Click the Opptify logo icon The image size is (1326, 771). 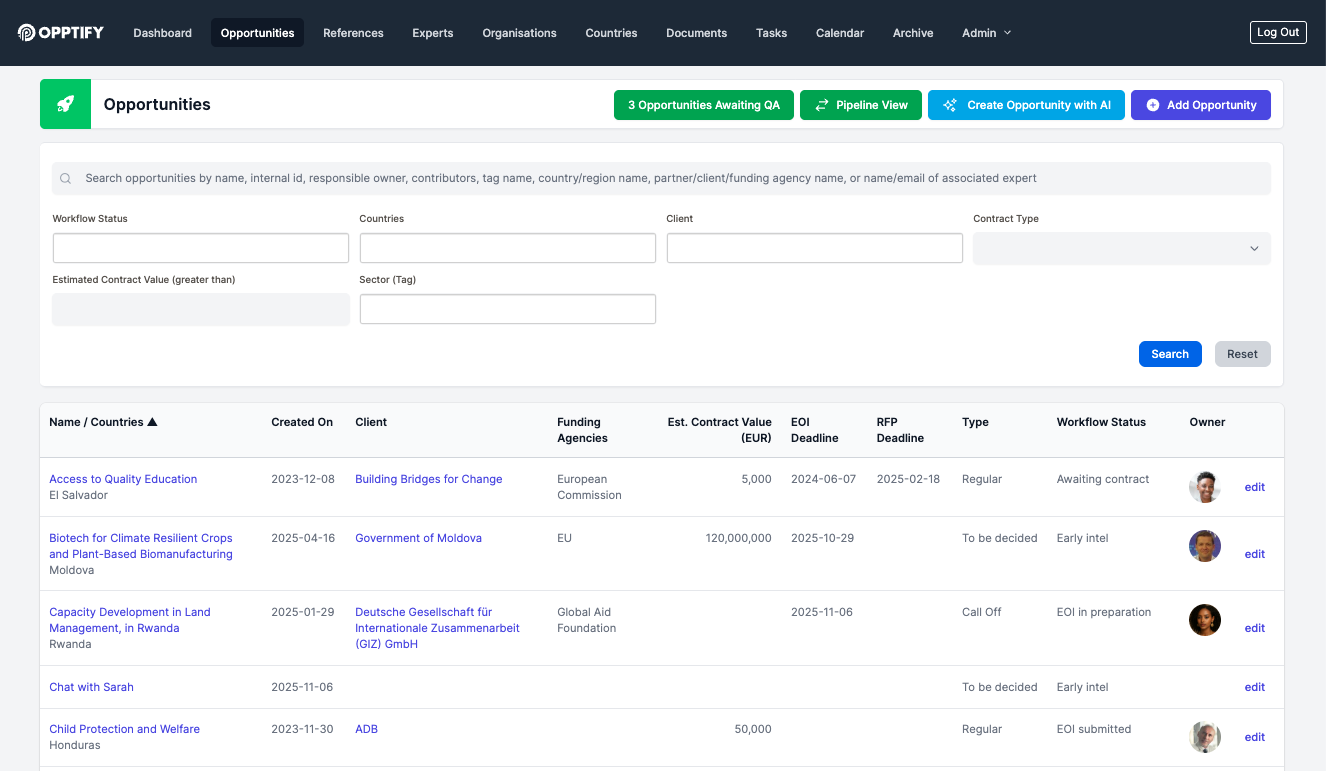[27, 33]
